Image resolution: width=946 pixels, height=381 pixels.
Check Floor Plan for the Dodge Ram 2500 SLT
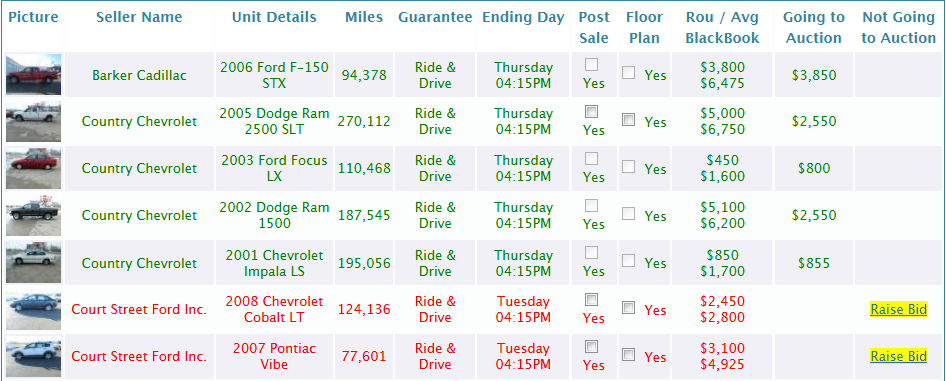(629, 119)
